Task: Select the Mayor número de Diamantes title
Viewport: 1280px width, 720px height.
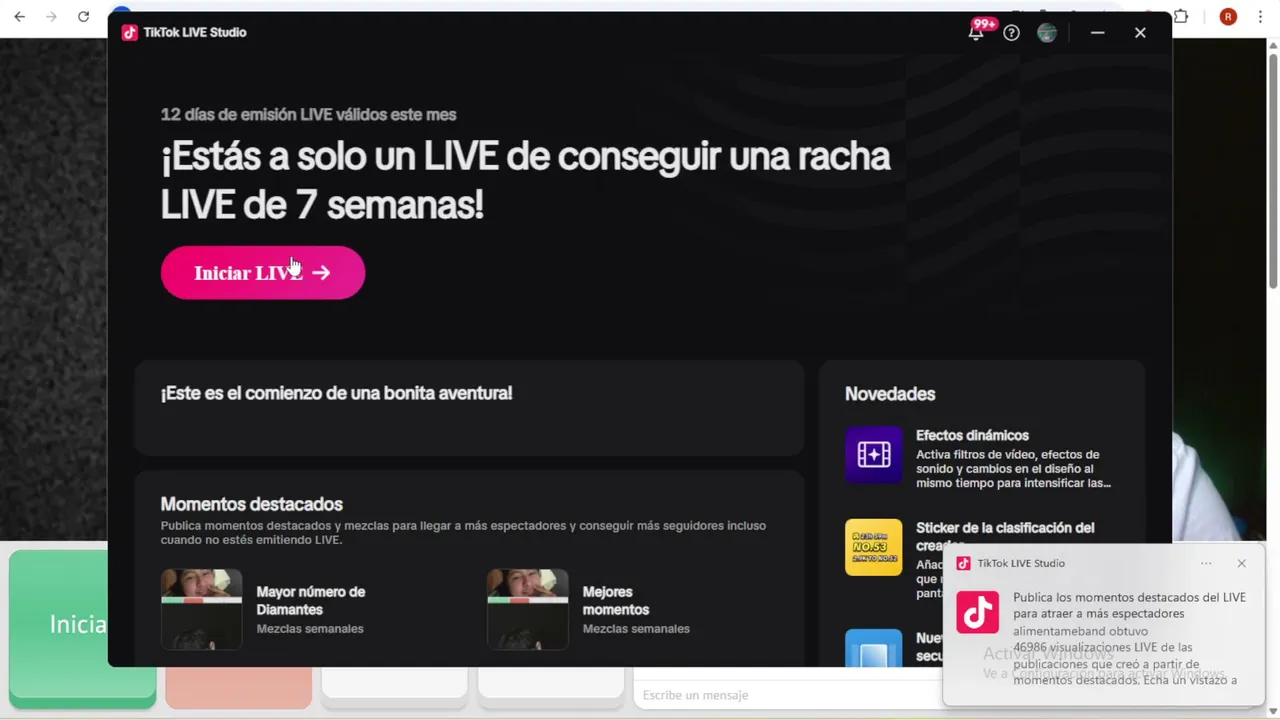Action: click(311, 600)
